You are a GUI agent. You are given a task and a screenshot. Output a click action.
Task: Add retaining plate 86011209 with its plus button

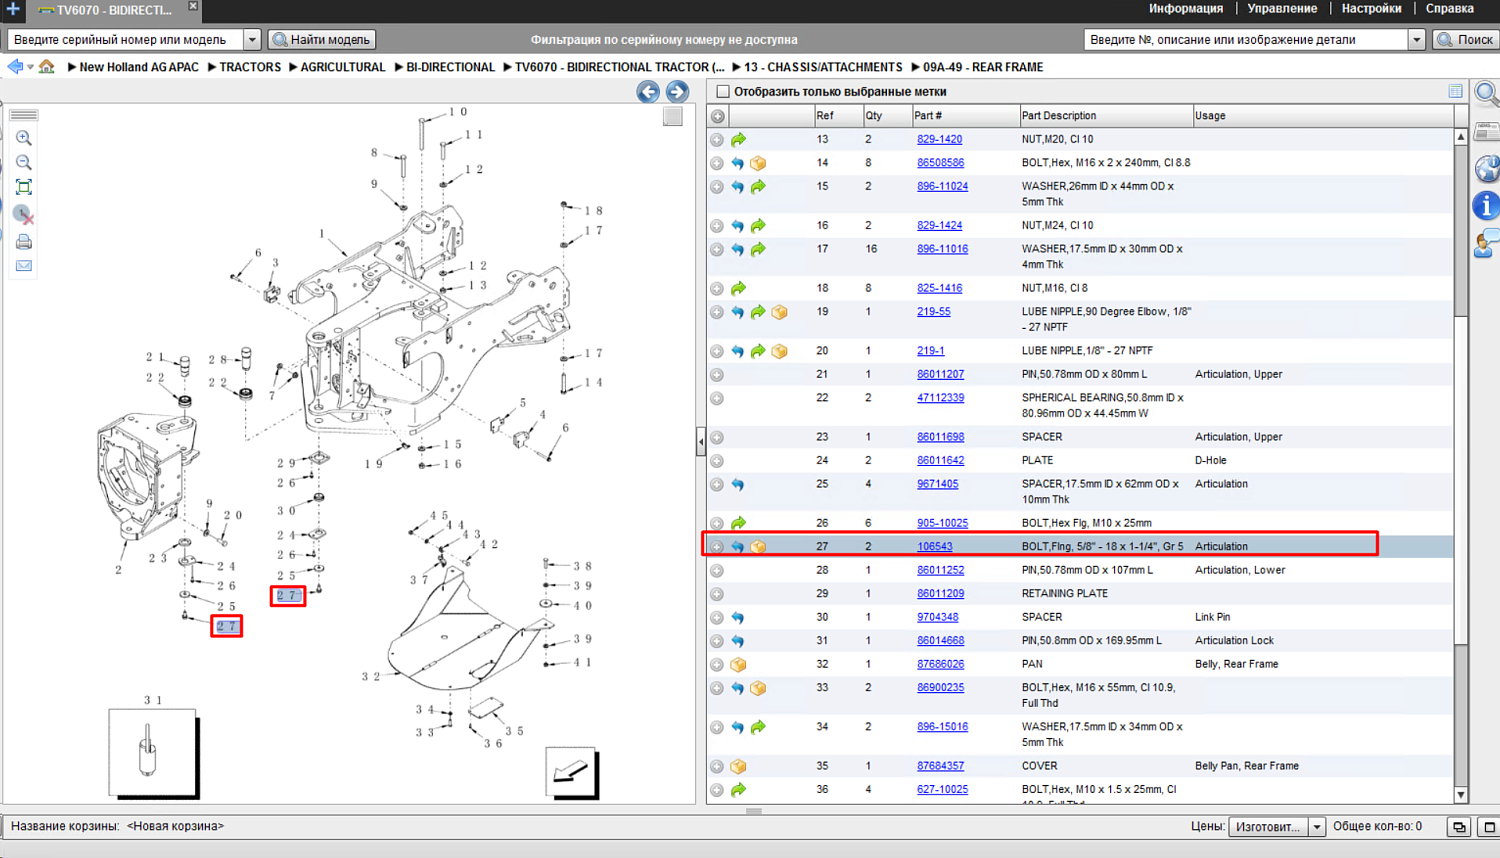click(x=717, y=594)
